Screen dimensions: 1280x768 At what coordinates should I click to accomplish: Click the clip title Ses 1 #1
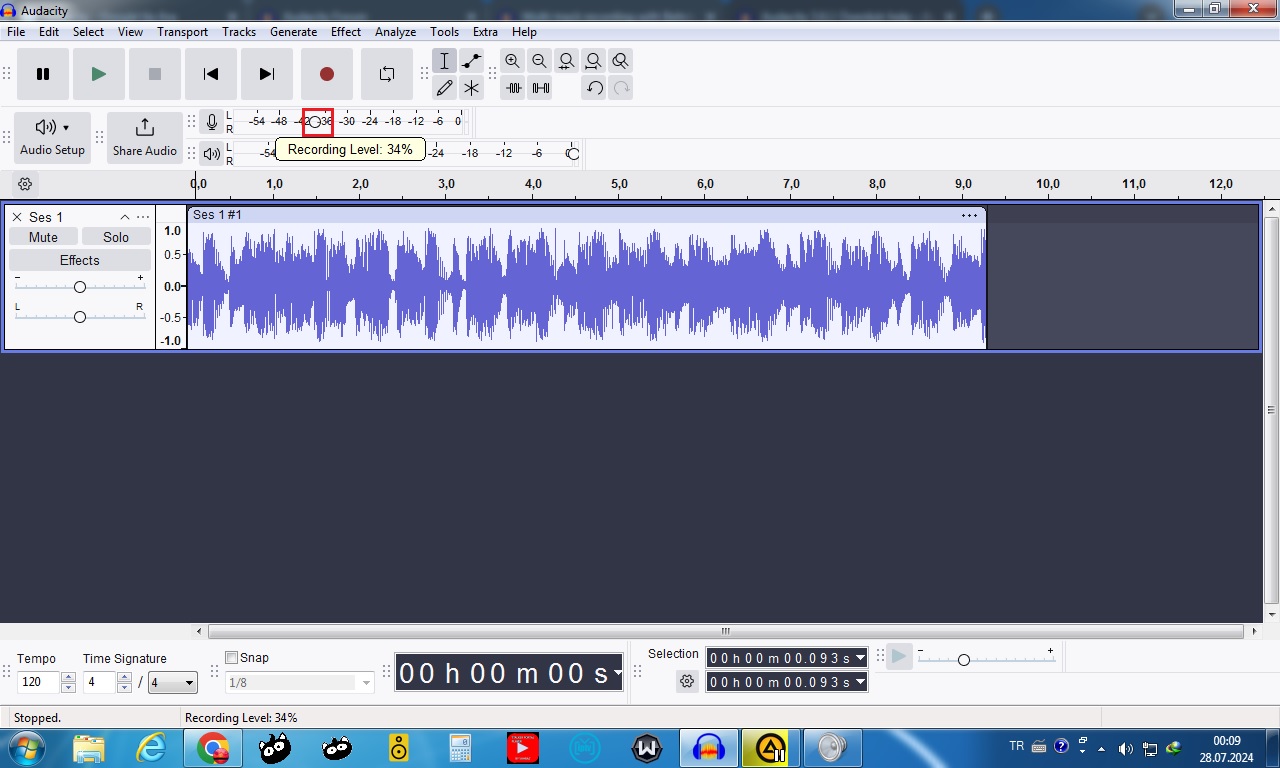tap(217, 215)
